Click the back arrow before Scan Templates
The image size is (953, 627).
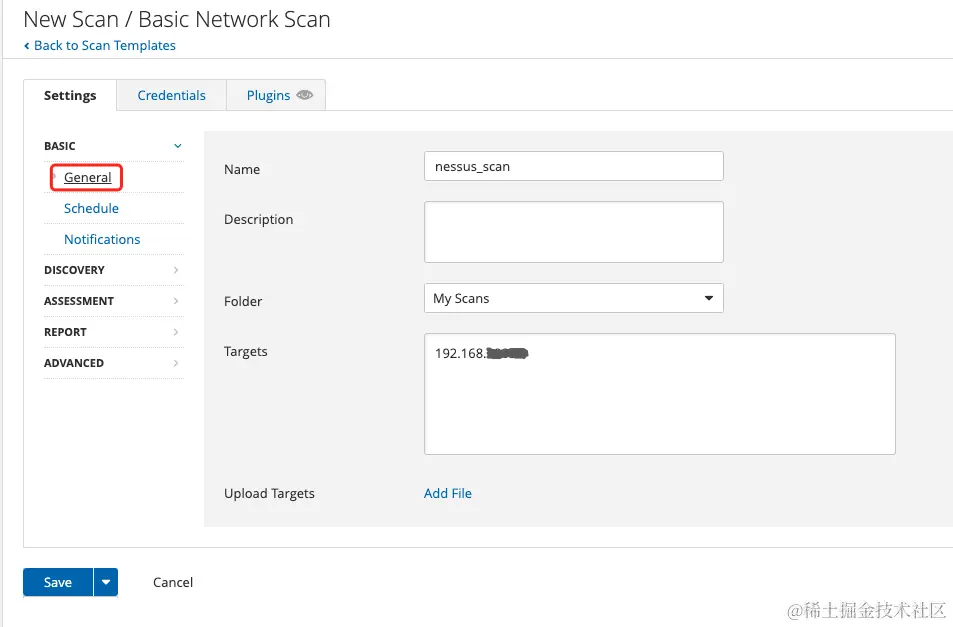click(27, 46)
